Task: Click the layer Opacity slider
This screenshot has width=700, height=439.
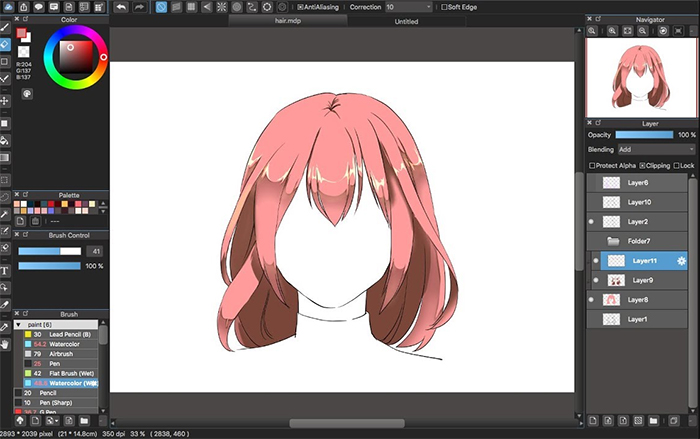Action: point(644,135)
